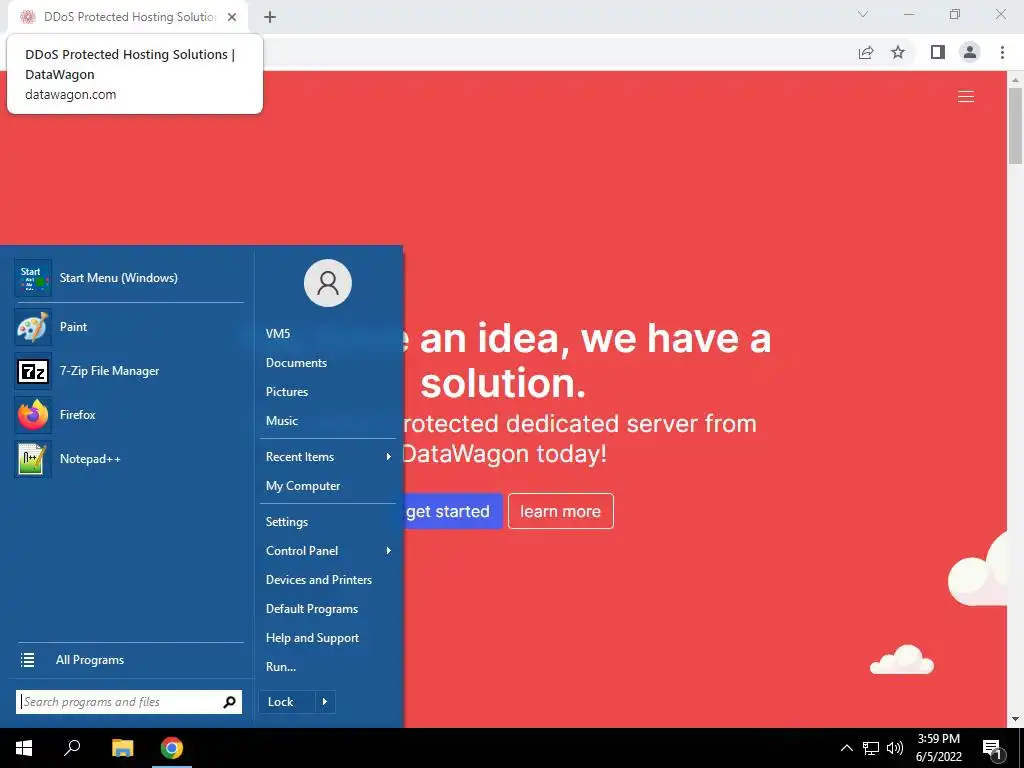Screen dimensions: 1024x768
Task: Close the DDoS Protected Hosting tab
Action: tap(232, 17)
